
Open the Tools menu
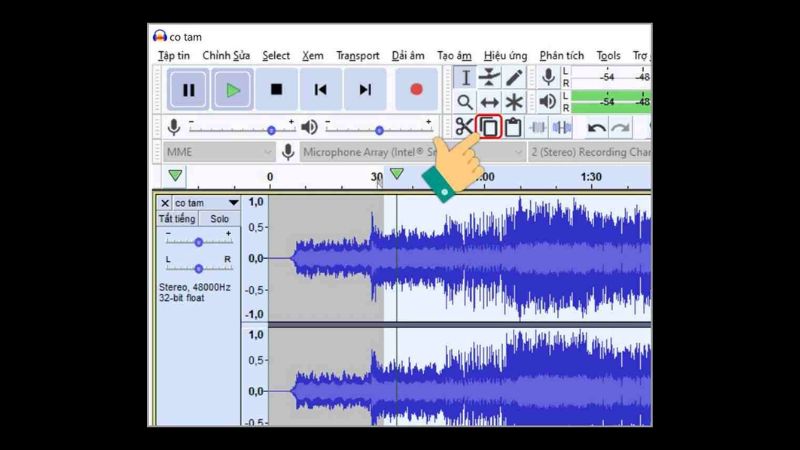pos(608,55)
